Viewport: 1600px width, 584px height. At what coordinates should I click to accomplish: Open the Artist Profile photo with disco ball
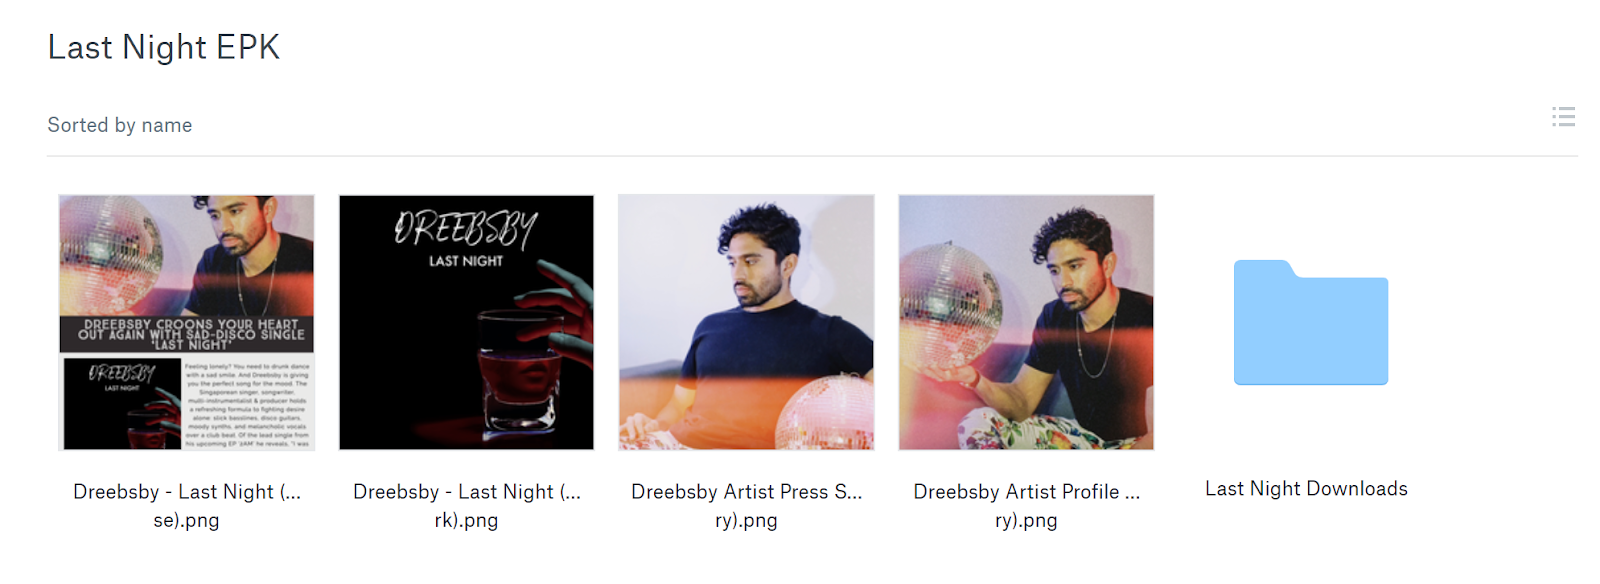point(1026,322)
